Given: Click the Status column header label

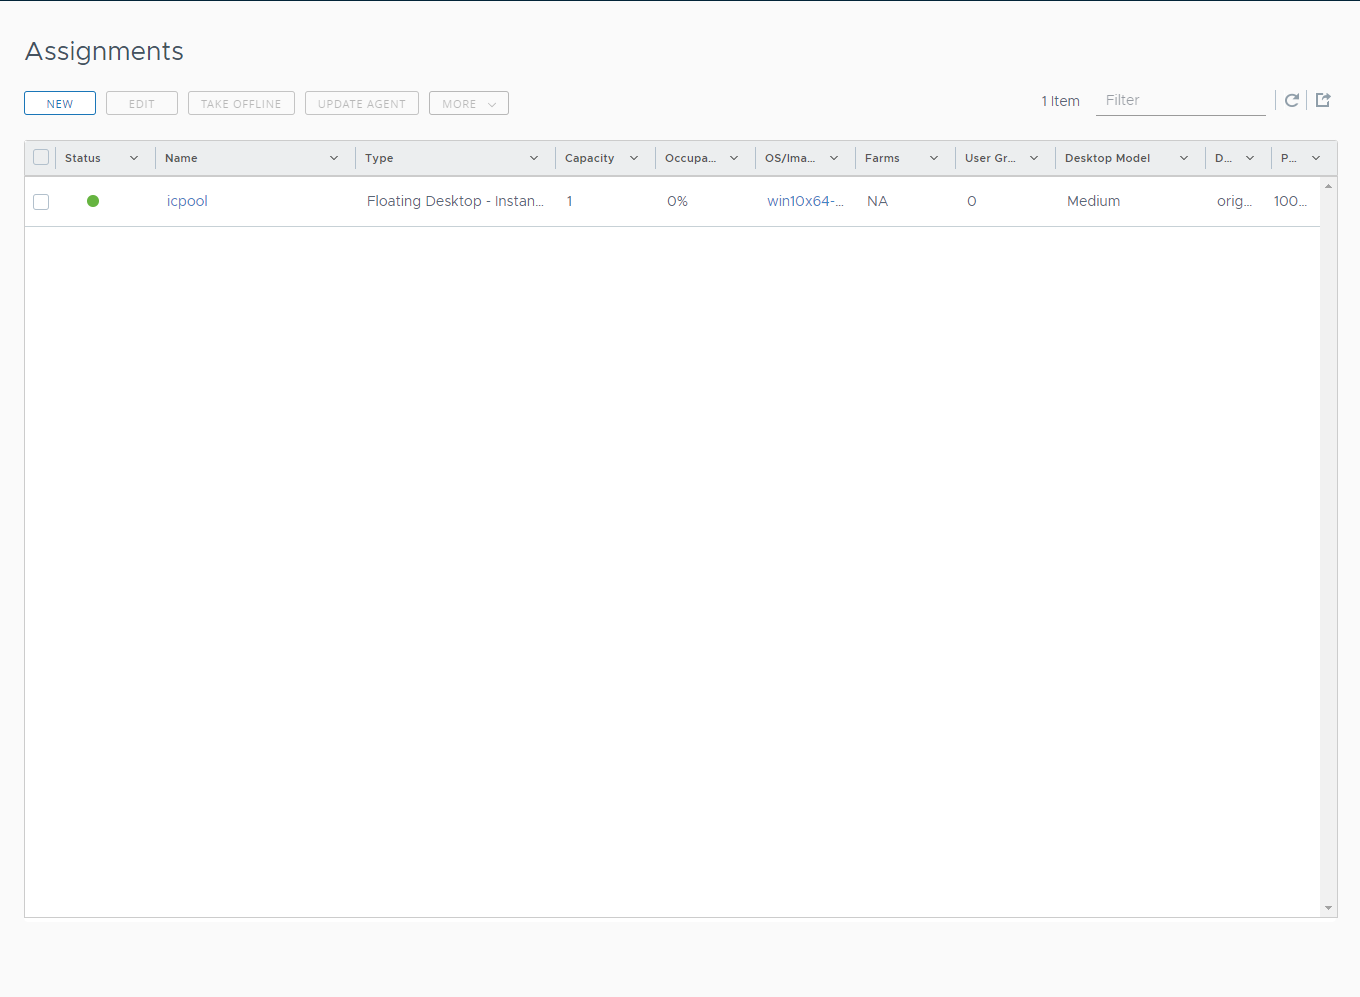Looking at the screenshot, I should (83, 158).
